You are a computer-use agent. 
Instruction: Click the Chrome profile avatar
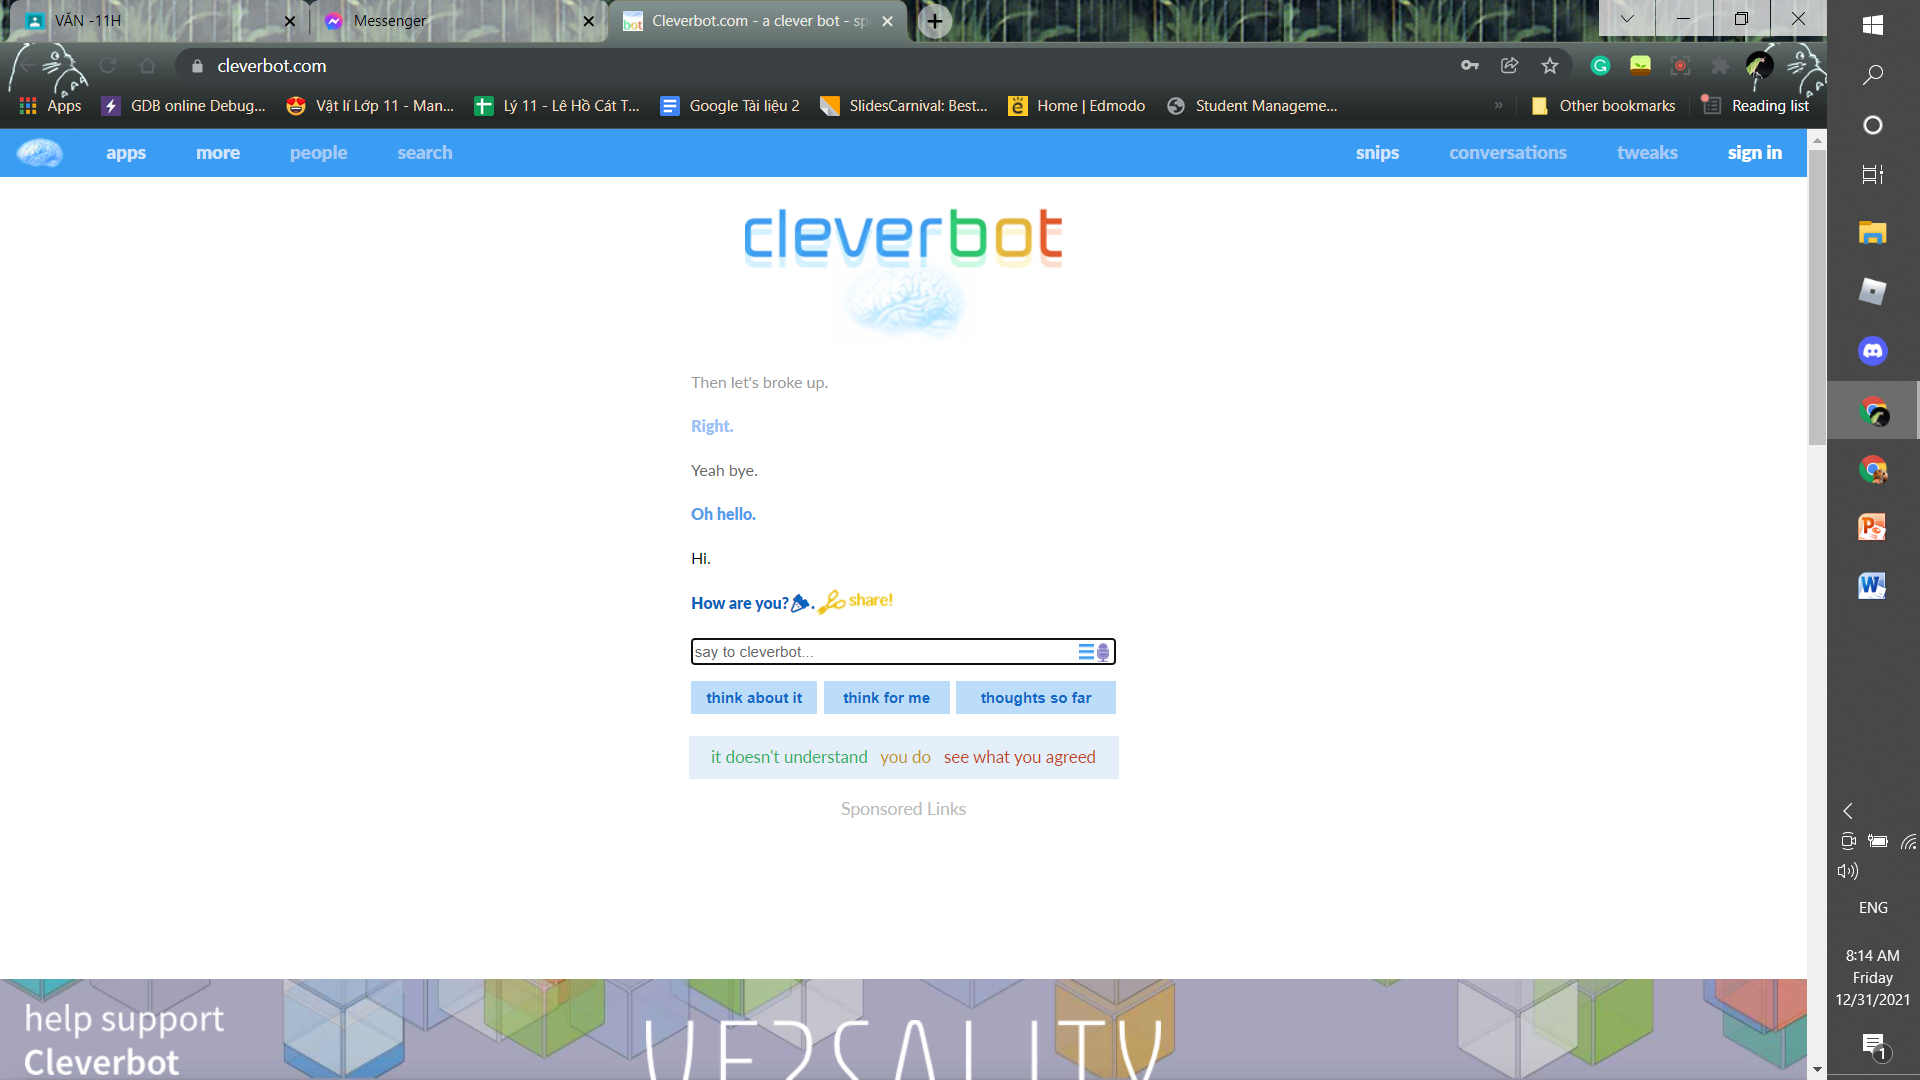point(1760,66)
